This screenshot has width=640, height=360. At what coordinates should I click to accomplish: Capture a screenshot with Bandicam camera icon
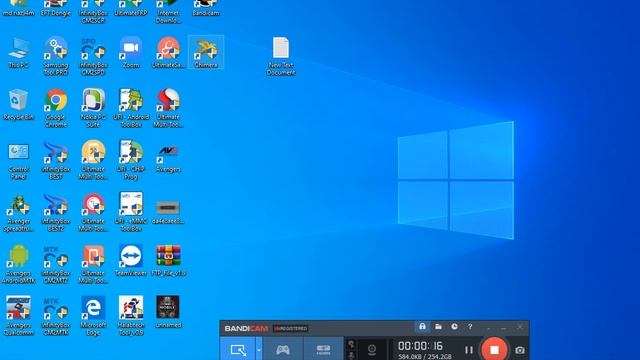pos(520,350)
